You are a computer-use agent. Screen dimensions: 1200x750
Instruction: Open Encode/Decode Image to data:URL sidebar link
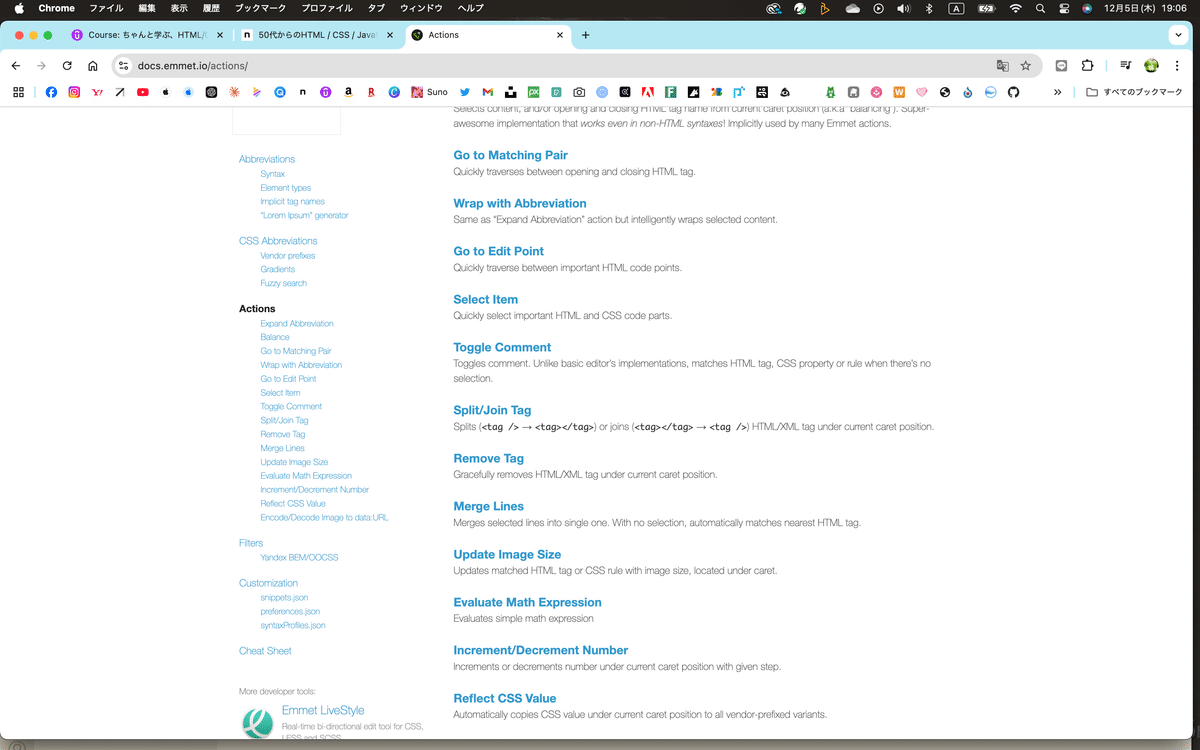coord(324,517)
